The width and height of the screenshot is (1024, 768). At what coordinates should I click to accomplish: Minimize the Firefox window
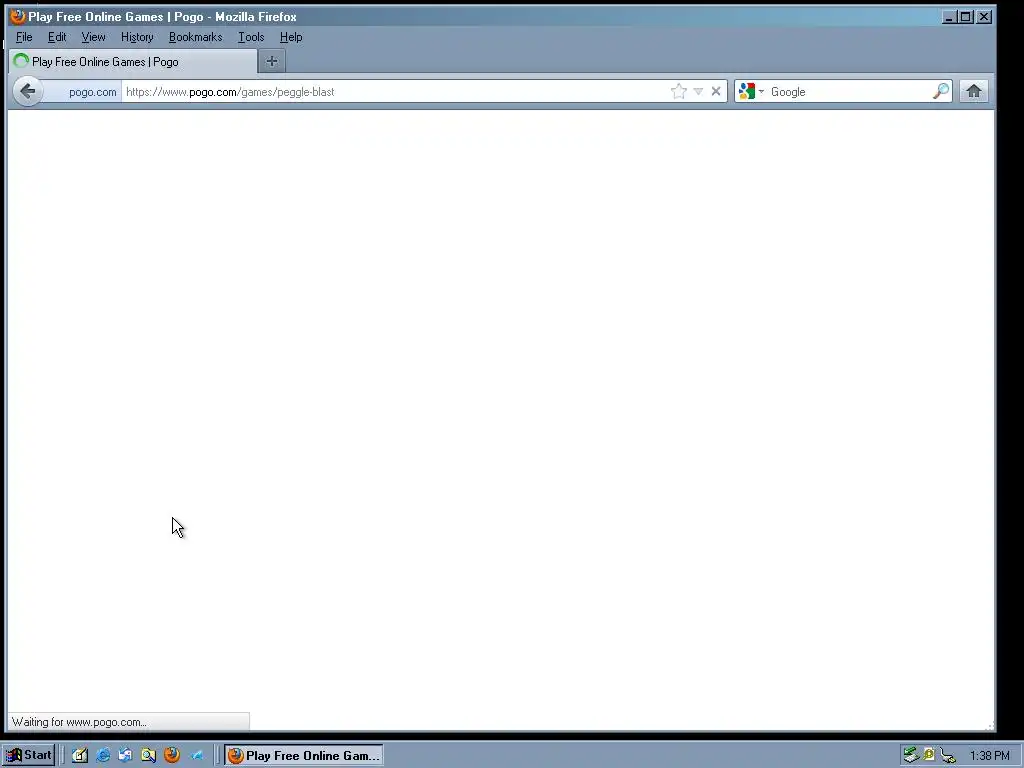tap(949, 17)
